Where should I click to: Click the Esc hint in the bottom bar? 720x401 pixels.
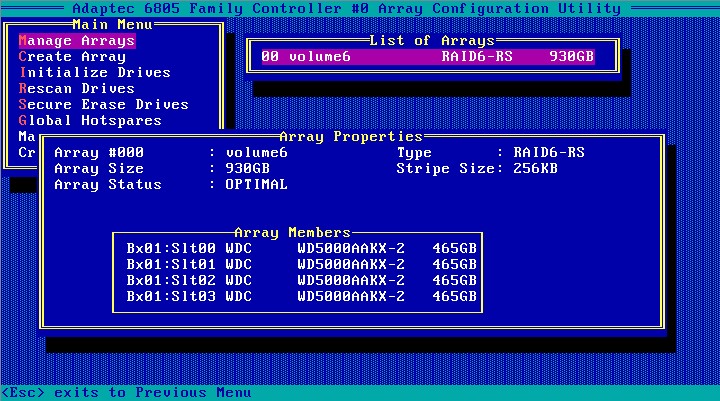126,393
